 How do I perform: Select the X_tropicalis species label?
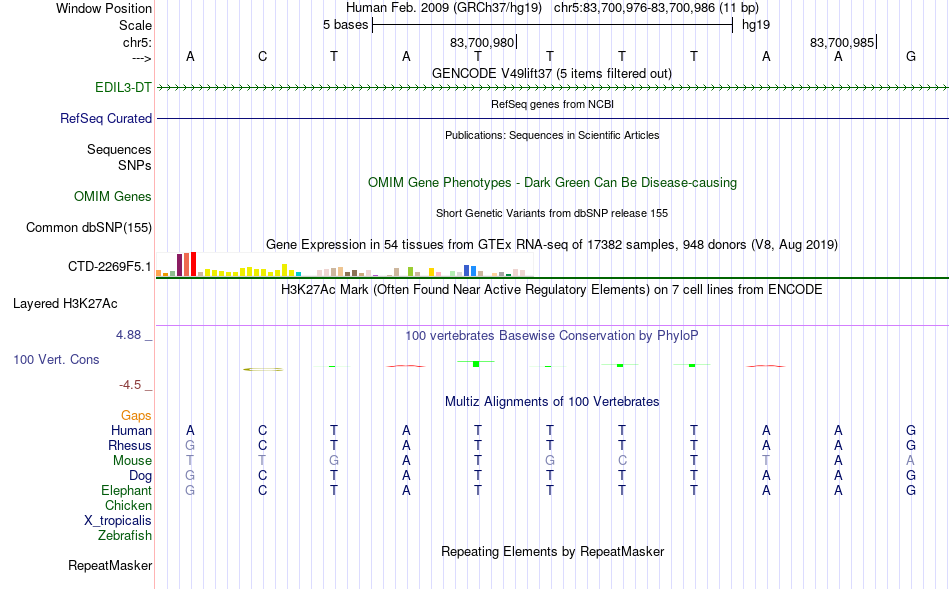(x=118, y=521)
